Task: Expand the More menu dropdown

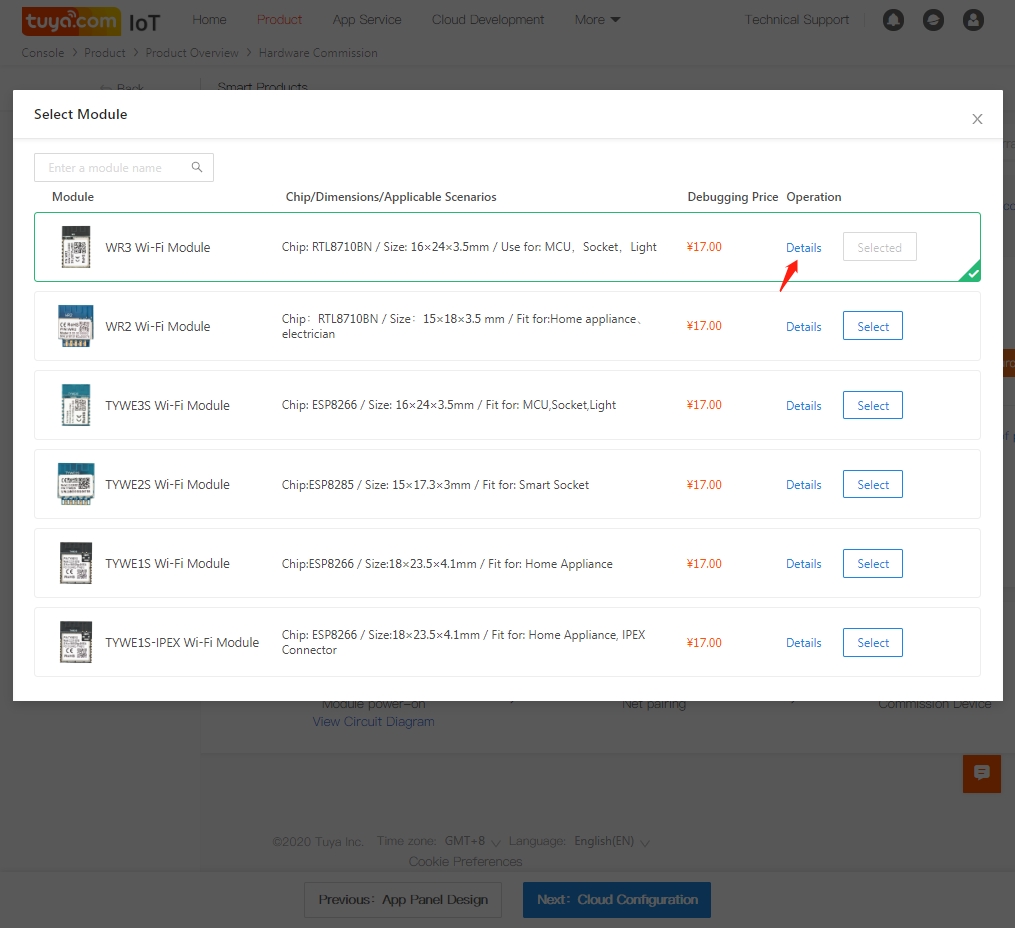Action: (597, 20)
